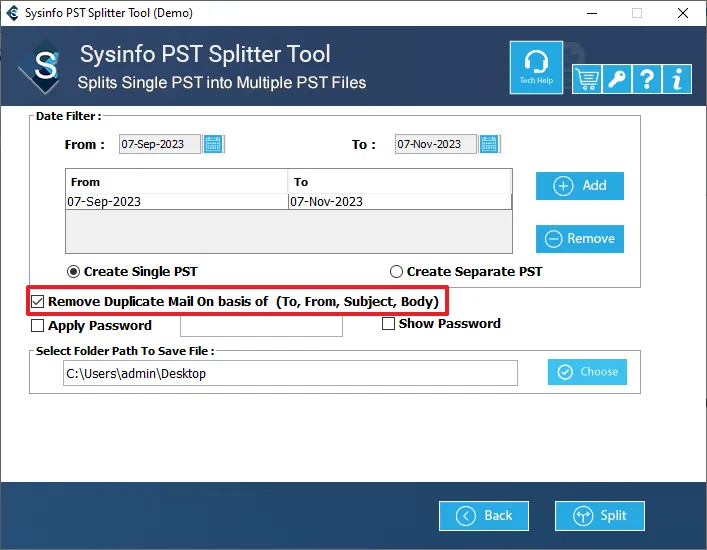The height and width of the screenshot is (550, 707).
Task: Click the title bar app icon
Action: tap(13, 13)
